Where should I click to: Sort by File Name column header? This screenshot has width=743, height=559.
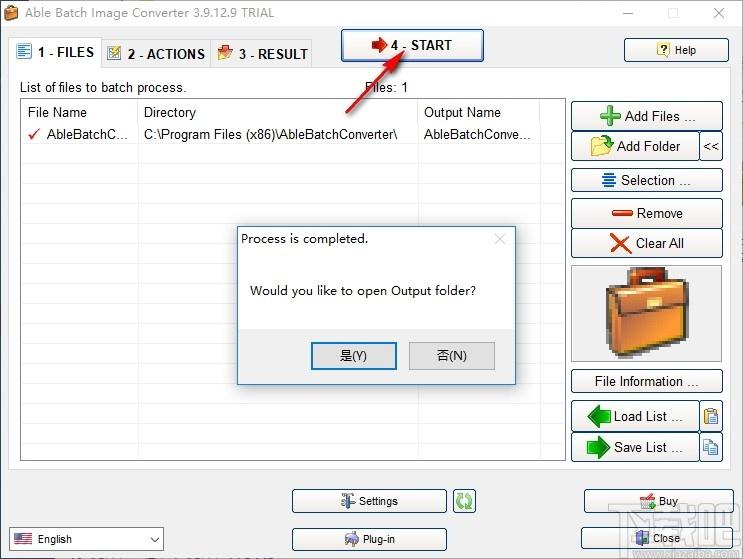pos(80,112)
